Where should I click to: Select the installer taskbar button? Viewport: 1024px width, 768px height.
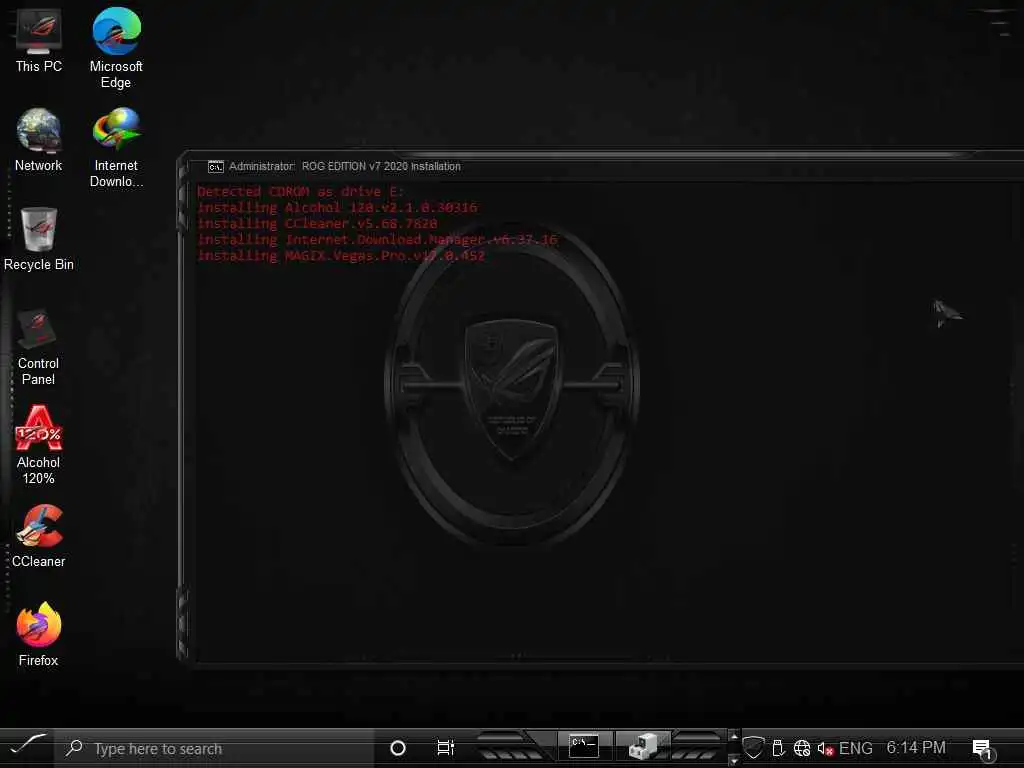[x=643, y=746]
